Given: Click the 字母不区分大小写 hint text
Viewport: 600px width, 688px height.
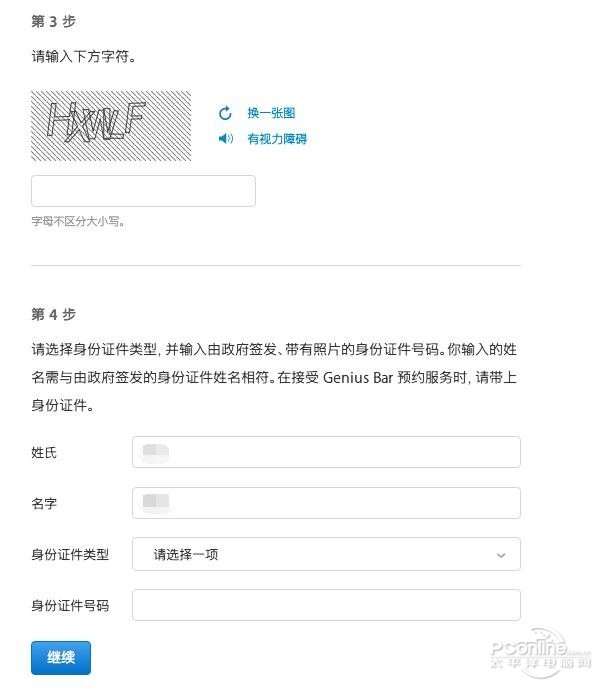Looking at the screenshot, I should (x=78, y=221).
